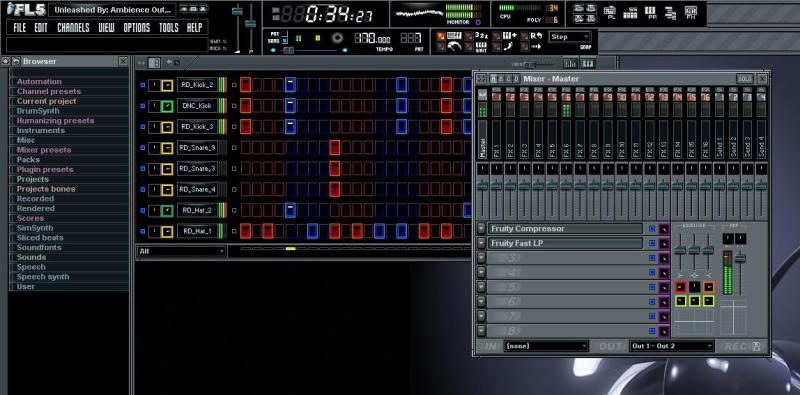Viewport: 800px width, 395px height.
Task: Toggle the loop recording R icon
Action: click(536, 36)
